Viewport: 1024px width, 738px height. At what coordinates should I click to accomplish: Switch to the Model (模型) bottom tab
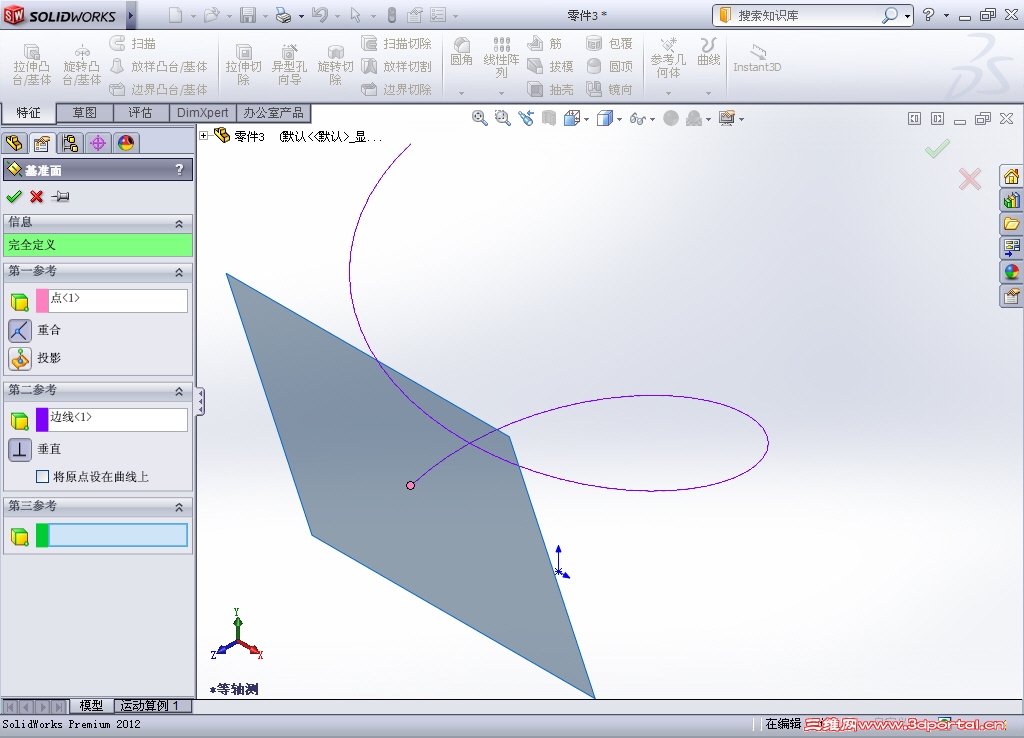pyautogui.click(x=91, y=705)
